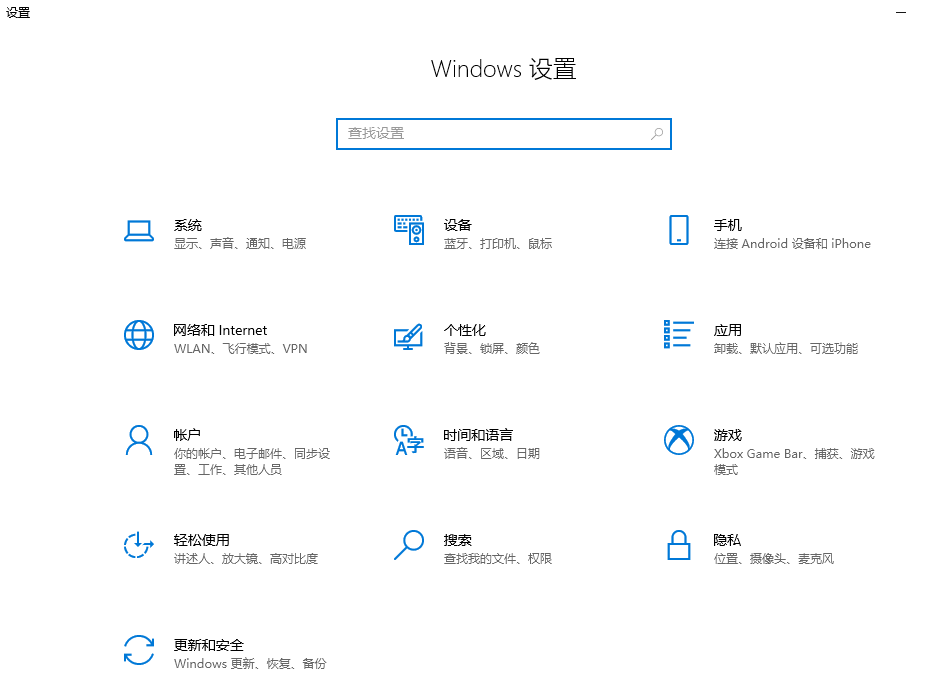
Task: Click the keyboard and speaker icon for 设备
Action: [409, 230]
